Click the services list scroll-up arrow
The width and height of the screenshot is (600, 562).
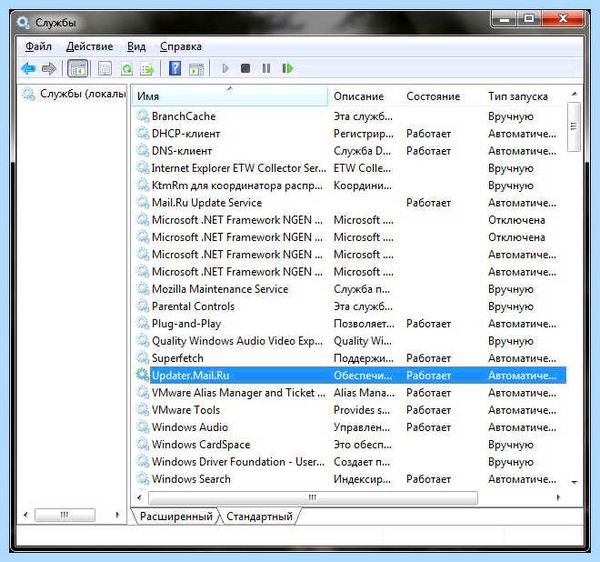tap(574, 94)
